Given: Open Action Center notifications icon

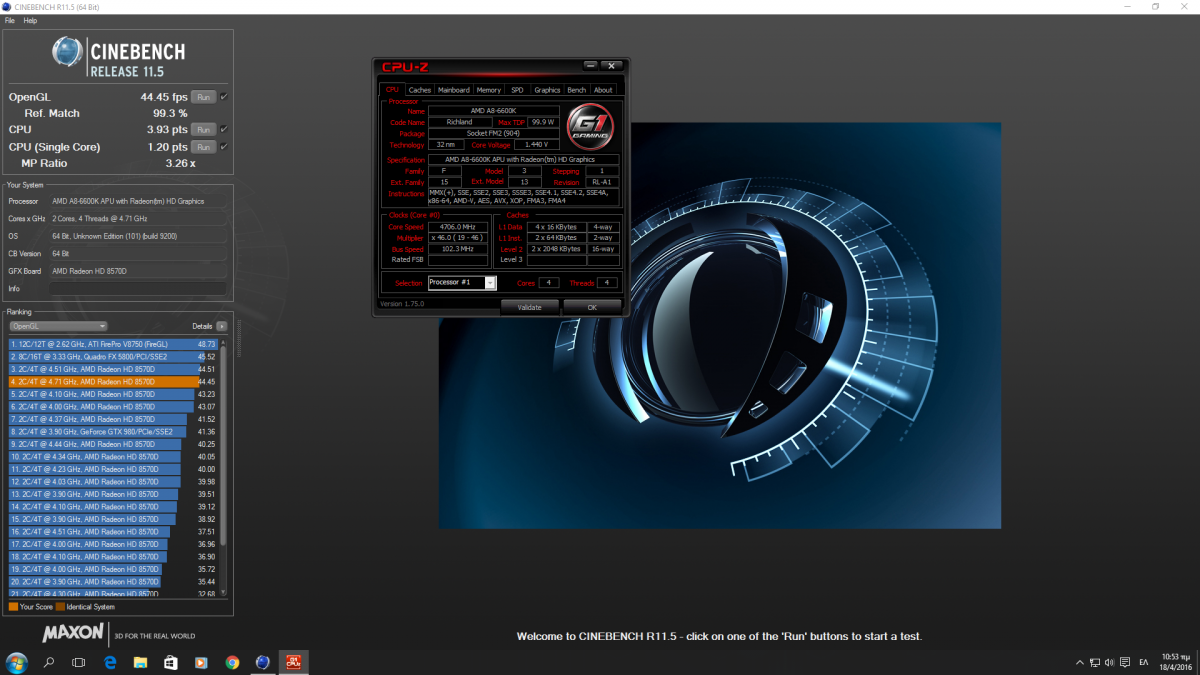Looking at the screenshot, I should click(x=1124, y=662).
